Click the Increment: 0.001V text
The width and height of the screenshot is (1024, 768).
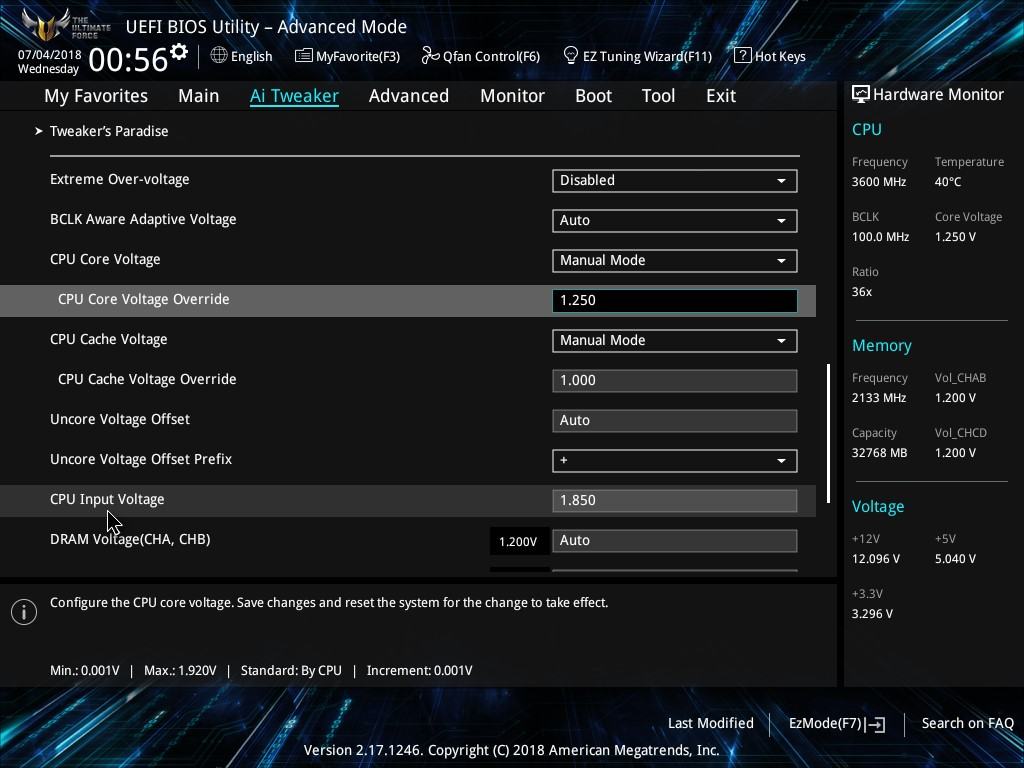tap(419, 671)
